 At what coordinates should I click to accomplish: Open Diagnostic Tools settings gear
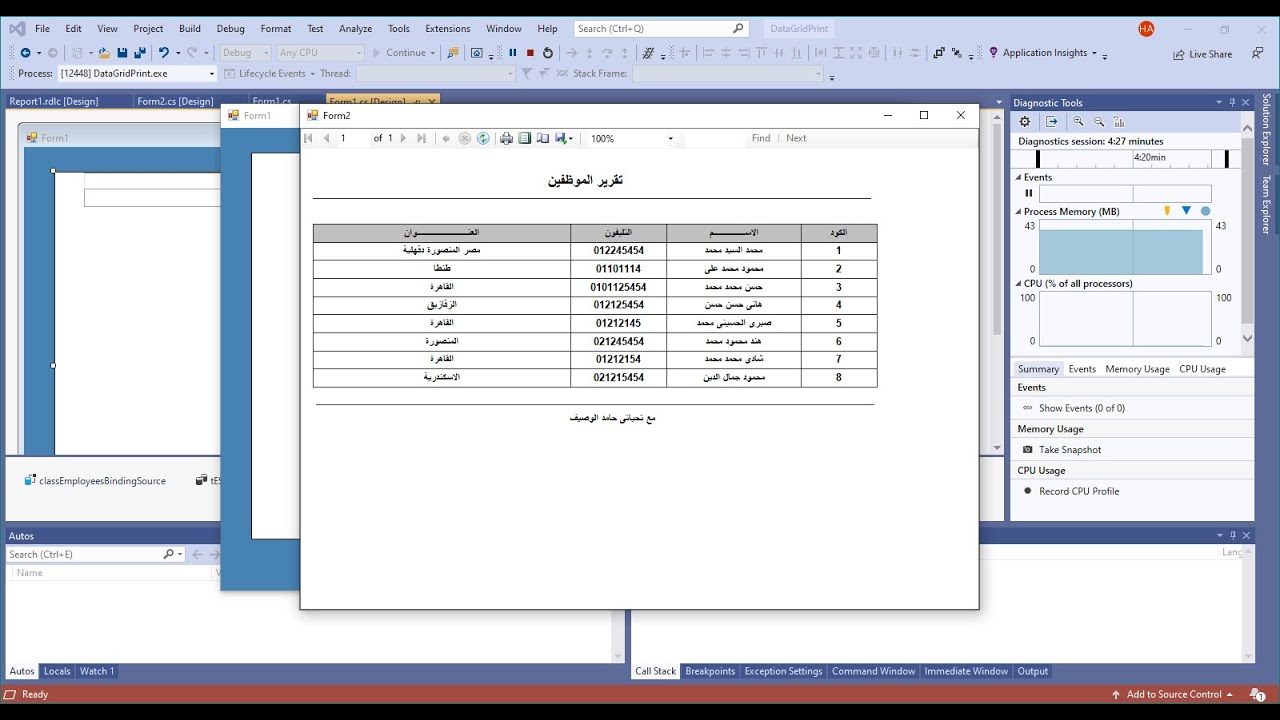[1024, 122]
